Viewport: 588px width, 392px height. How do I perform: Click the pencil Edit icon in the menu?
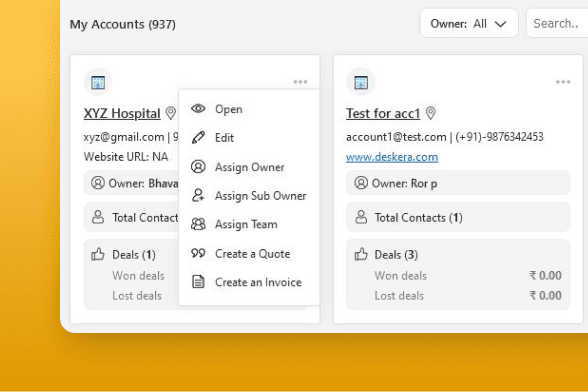tap(198, 138)
